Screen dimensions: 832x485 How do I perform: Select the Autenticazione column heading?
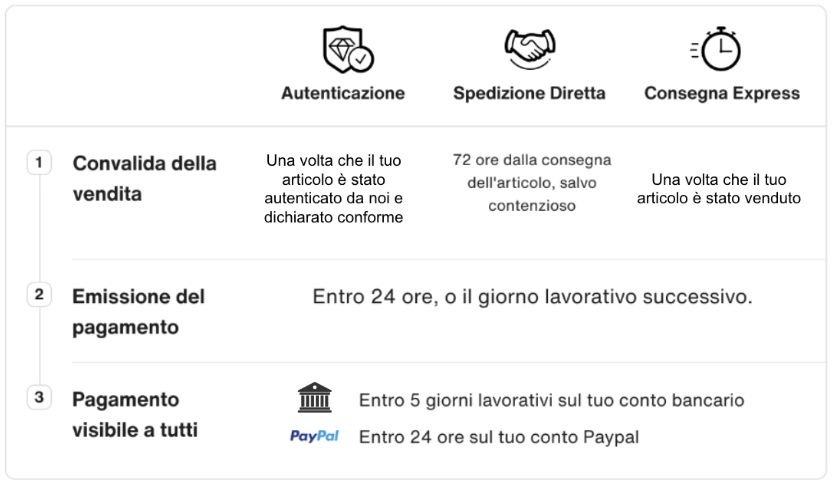pos(343,93)
